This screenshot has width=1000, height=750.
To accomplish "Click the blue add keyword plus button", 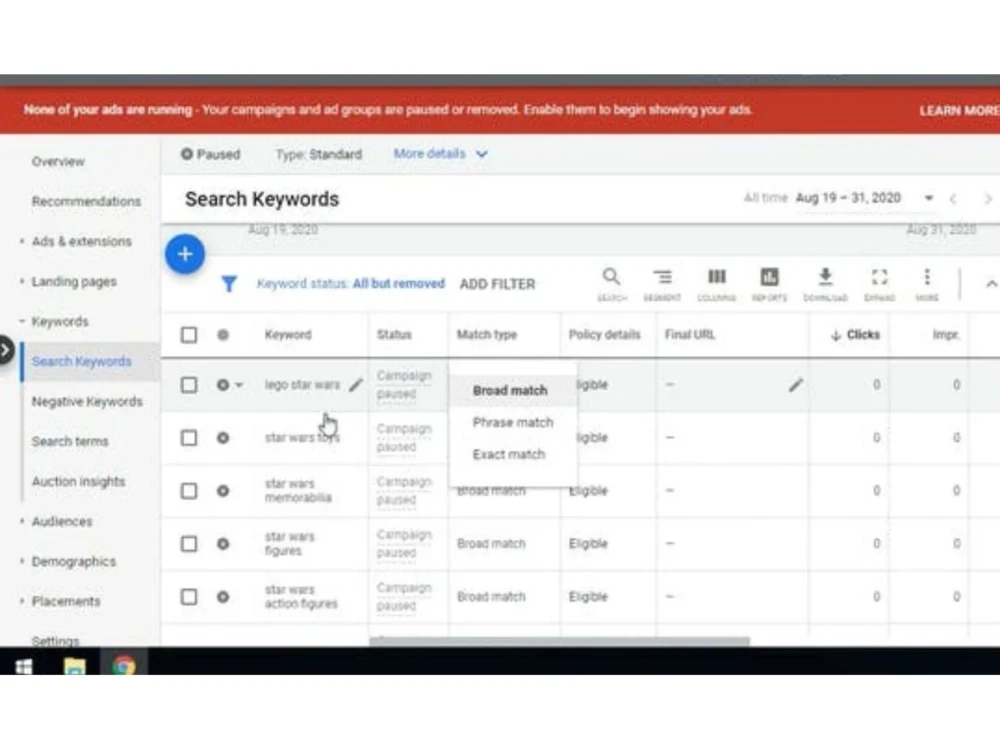I will tap(185, 254).
